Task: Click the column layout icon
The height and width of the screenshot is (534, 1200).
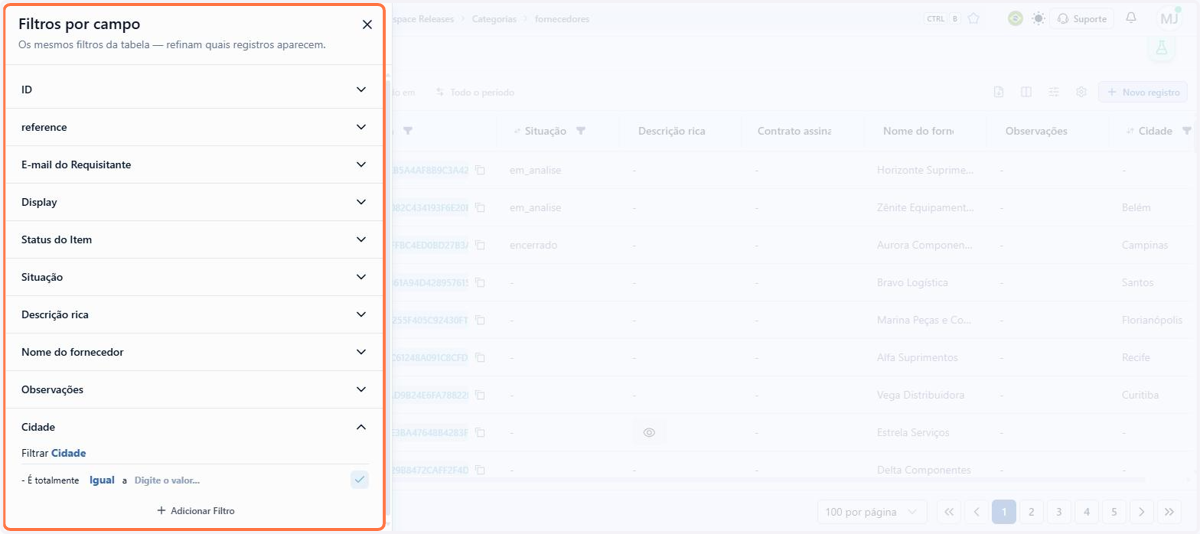Action: coord(1026,92)
